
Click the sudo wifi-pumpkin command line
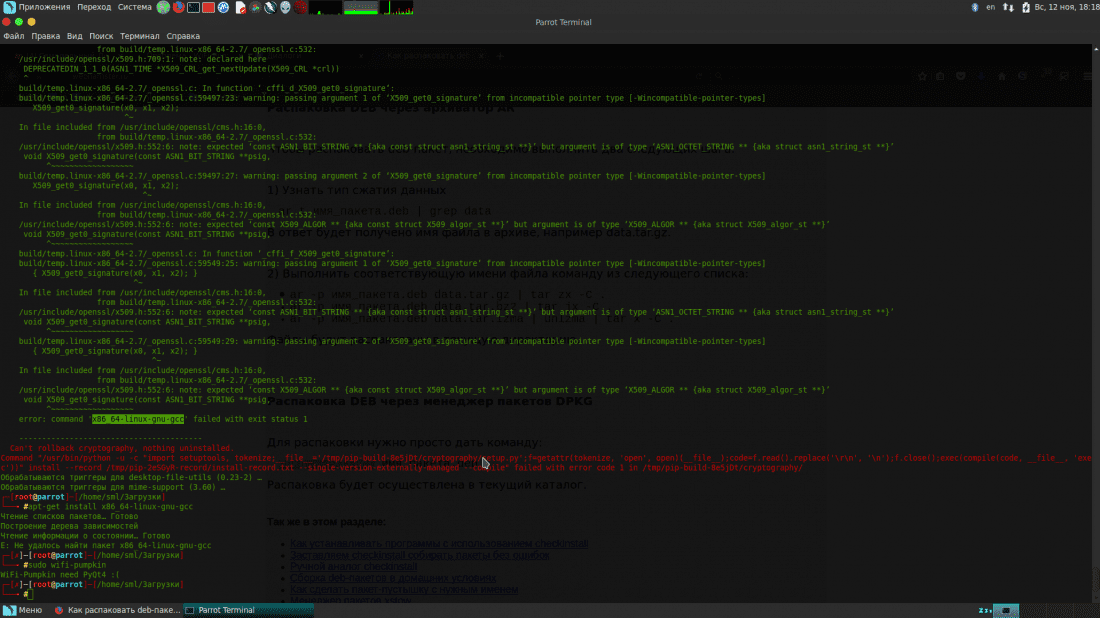(x=67, y=565)
